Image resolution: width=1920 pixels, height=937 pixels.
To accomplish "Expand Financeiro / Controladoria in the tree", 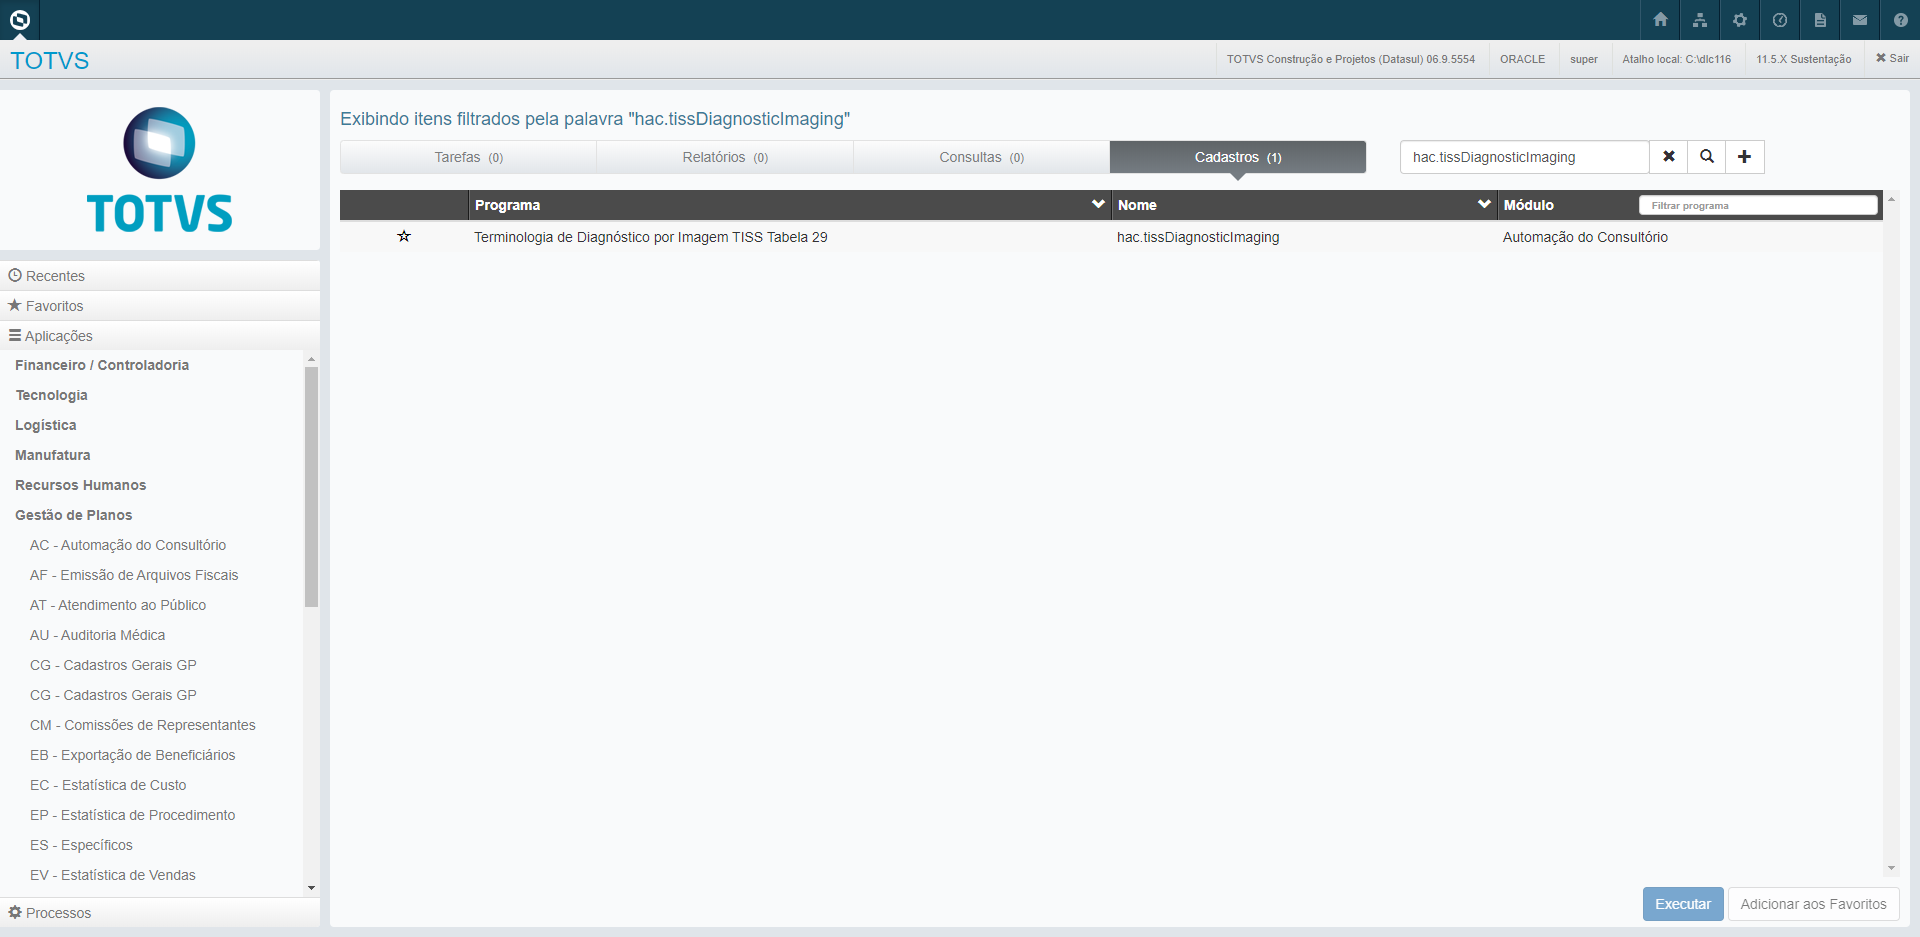I will (102, 365).
